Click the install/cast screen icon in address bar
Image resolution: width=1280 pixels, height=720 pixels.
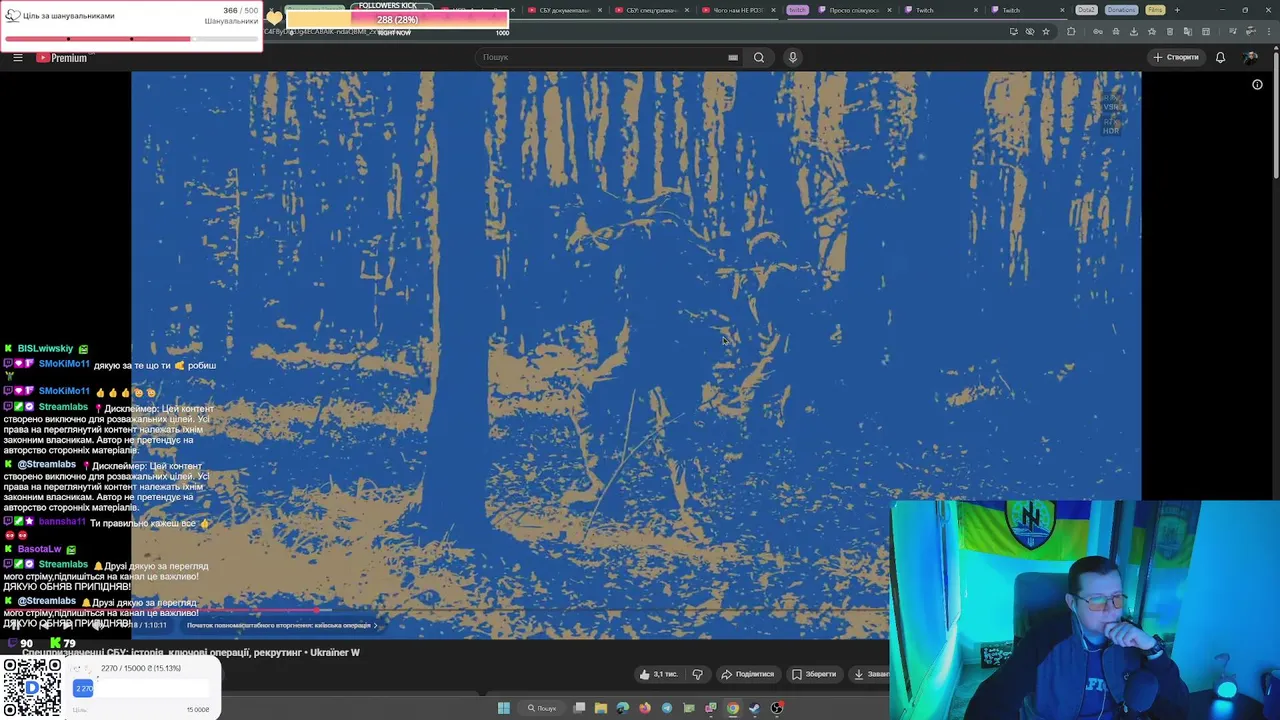click(x=1014, y=31)
